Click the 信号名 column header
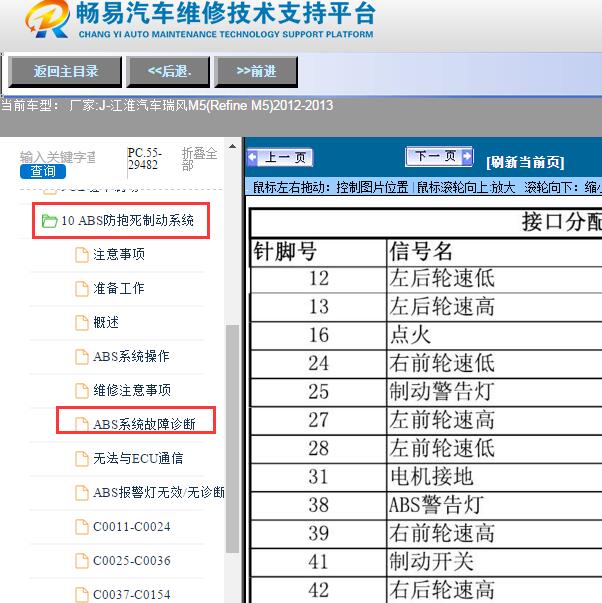This screenshot has width=602, height=603. (421, 252)
